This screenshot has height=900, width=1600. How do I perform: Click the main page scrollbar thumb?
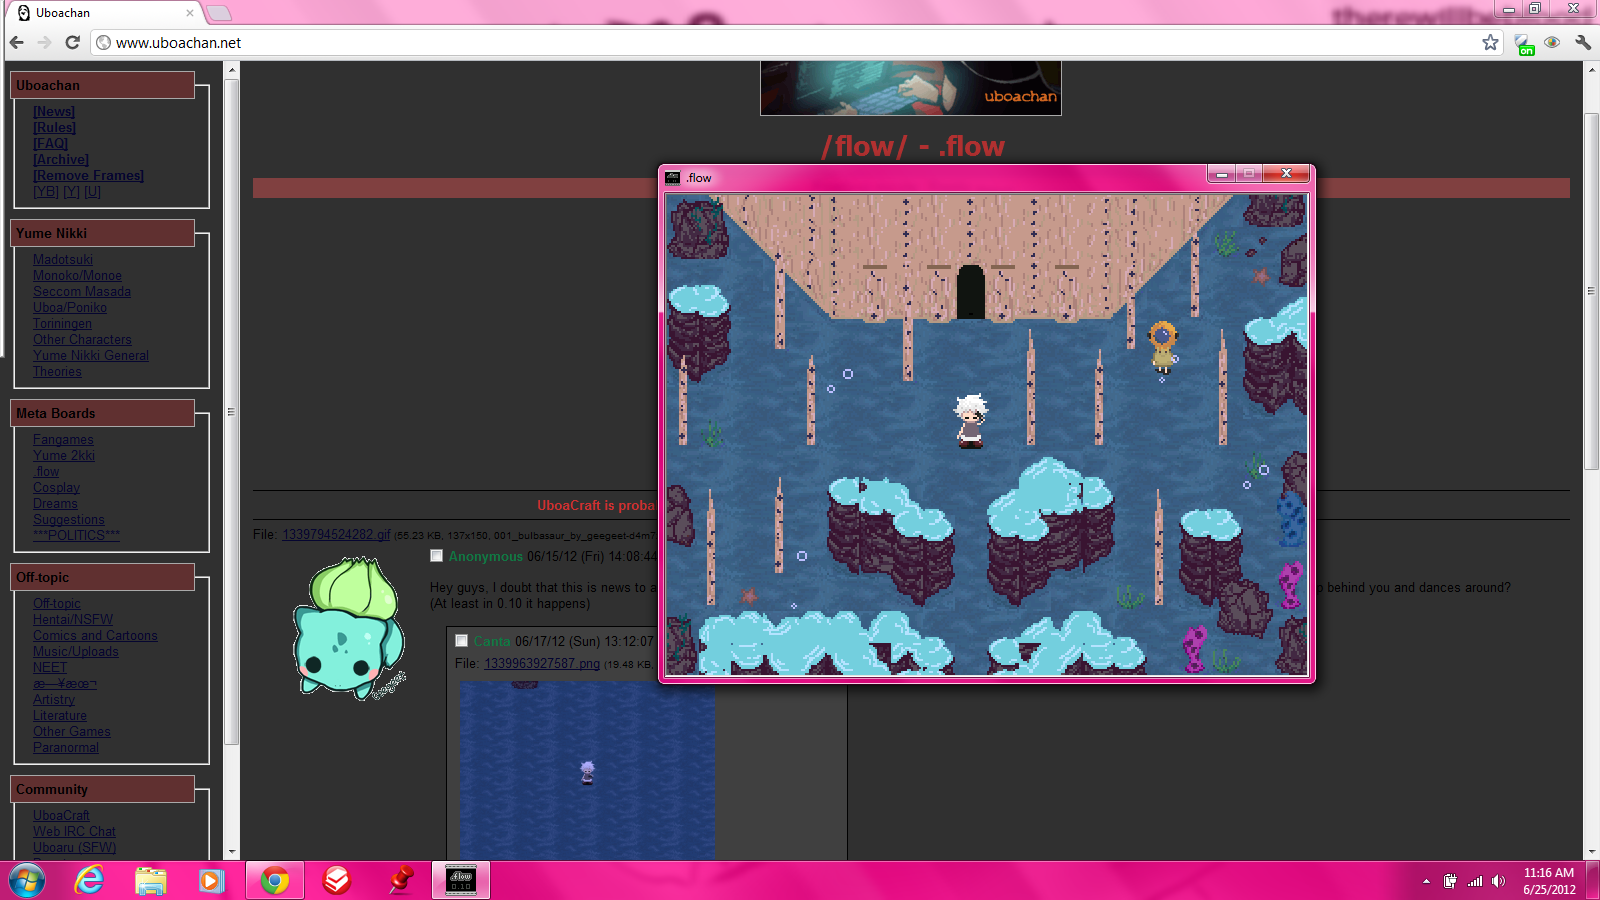coord(1591,291)
